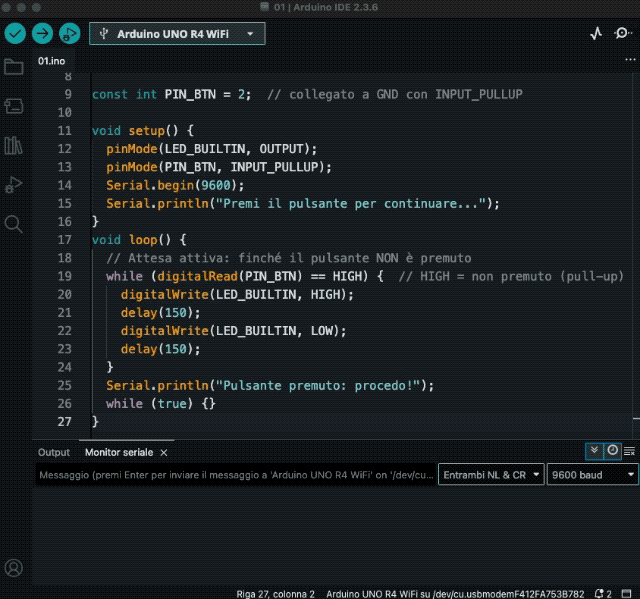Open the Sketchbook folder in sidebar
This screenshot has height=599, width=640.
14,67
